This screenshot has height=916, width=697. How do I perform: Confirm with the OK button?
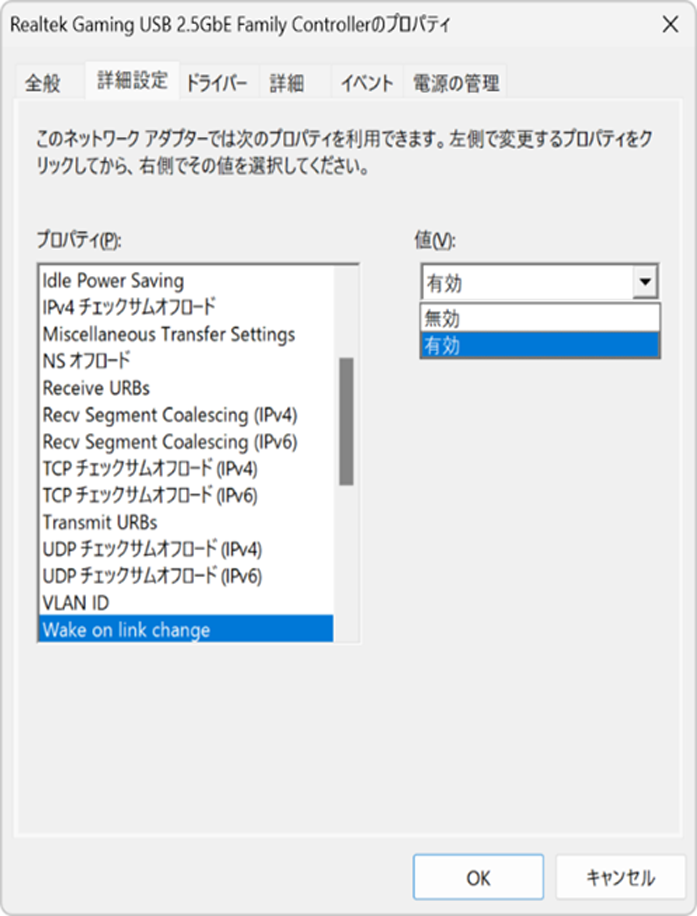[478, 877]
